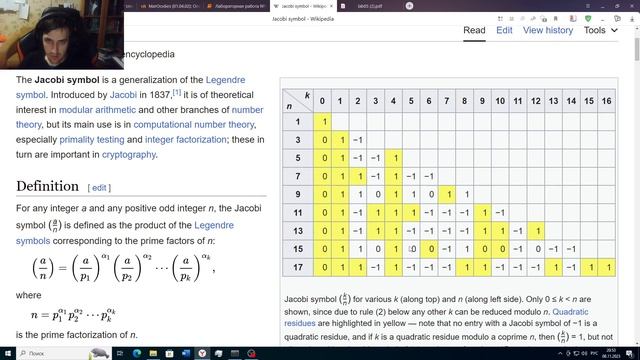Open the integer factorization link
Screen dimensions: 640x360
(x=185, y=140)
